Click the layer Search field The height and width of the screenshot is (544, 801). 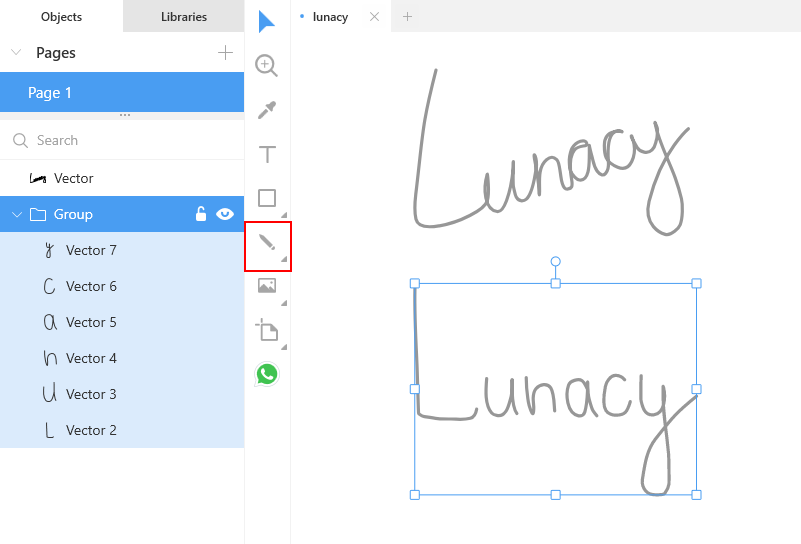tap(122, 140)
